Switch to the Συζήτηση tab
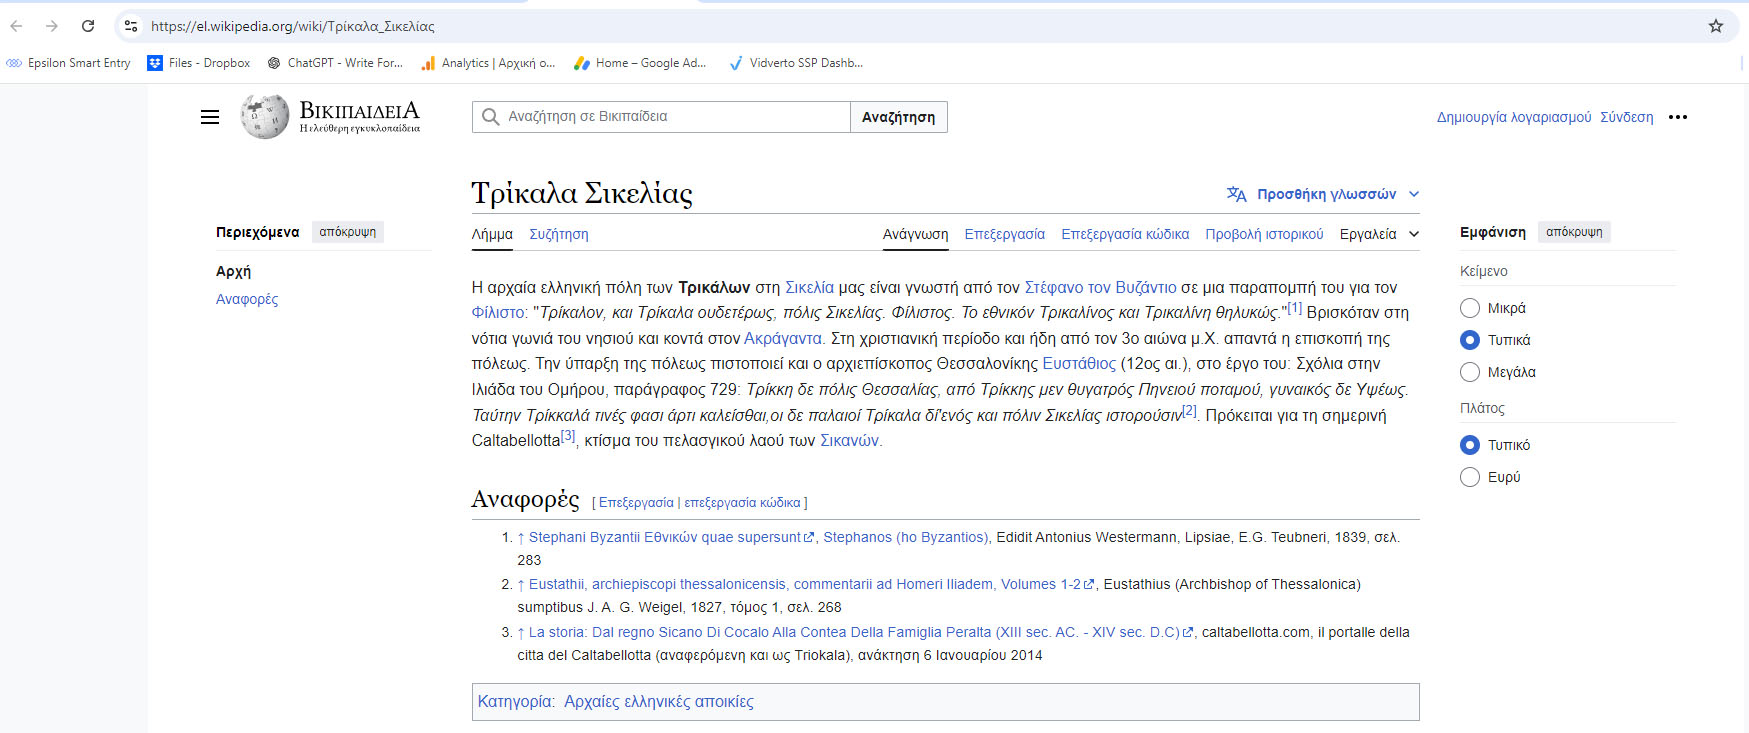This screenshot has width=1749, height=733. point(558,234)
